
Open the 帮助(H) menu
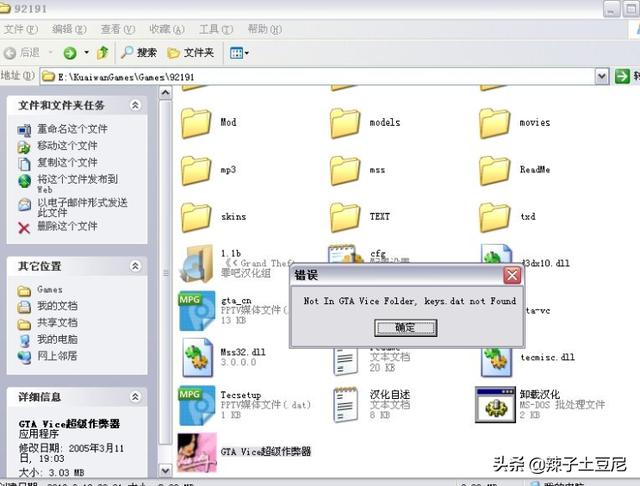[265, 29]
